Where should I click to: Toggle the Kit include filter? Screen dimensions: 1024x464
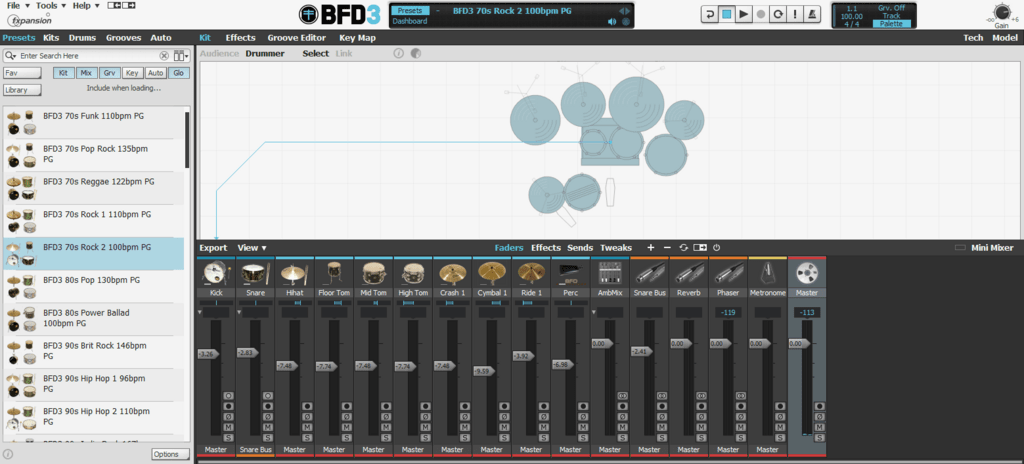(x=63, y=73)
